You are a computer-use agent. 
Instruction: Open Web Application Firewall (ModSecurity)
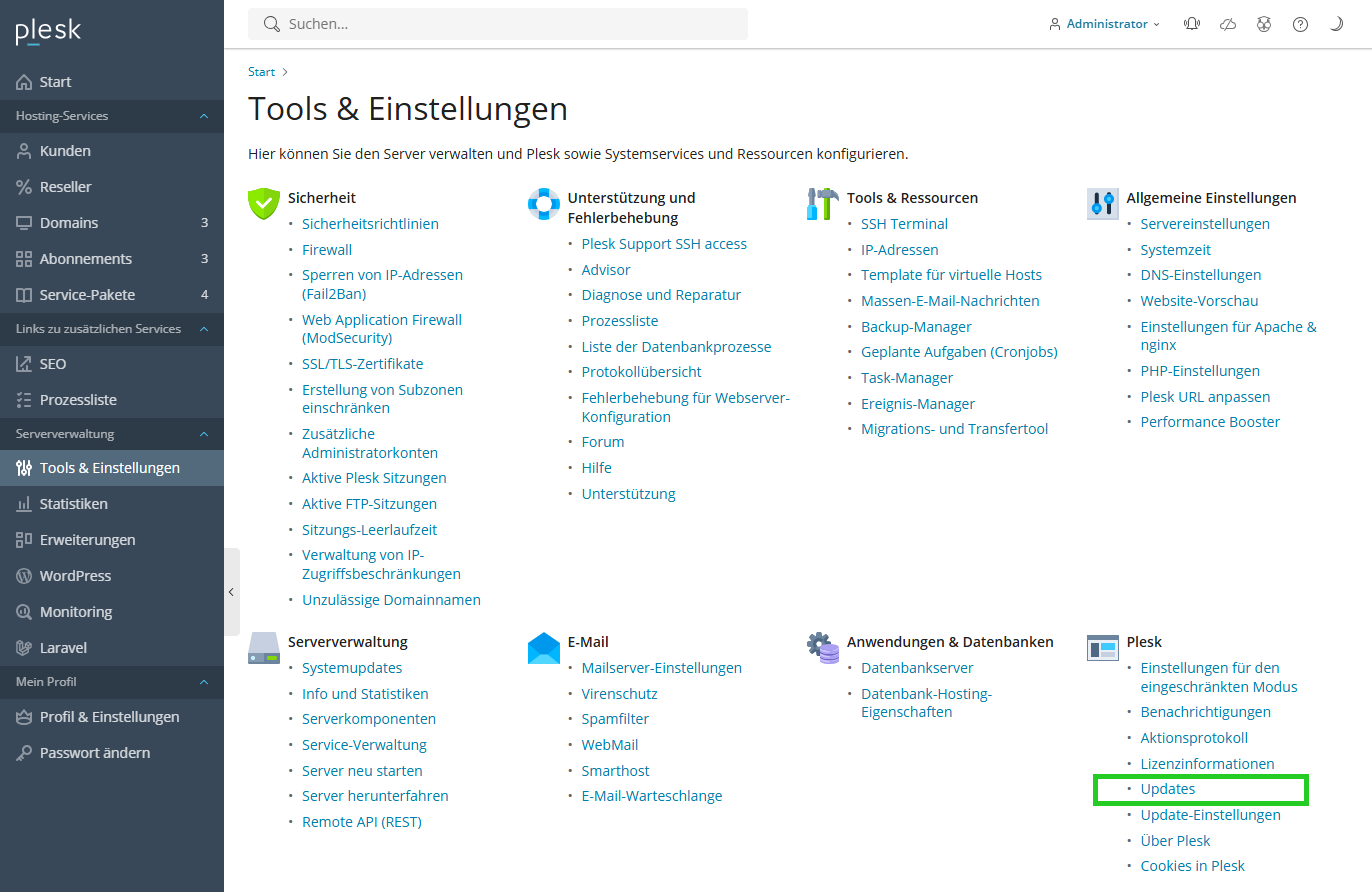382,329
